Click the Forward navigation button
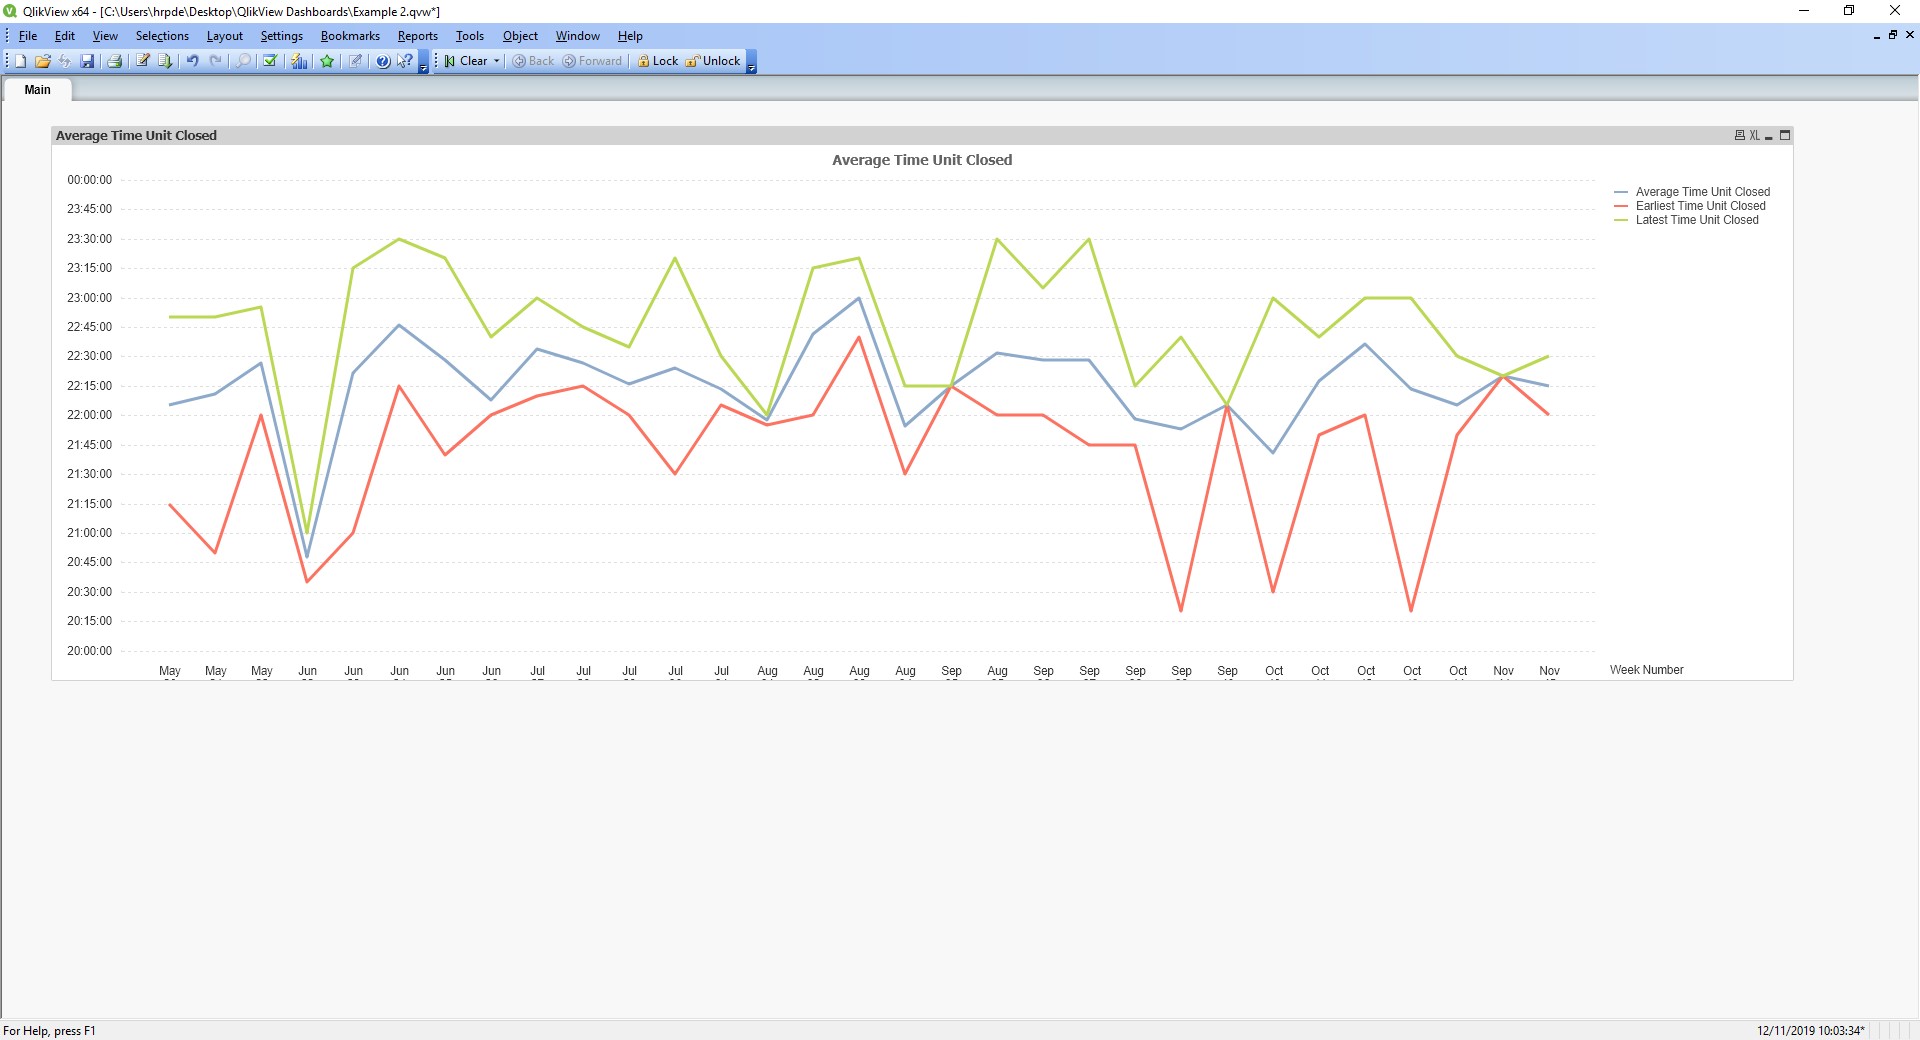Screen dimensions: 1920x1040 [x=592, y=61]
